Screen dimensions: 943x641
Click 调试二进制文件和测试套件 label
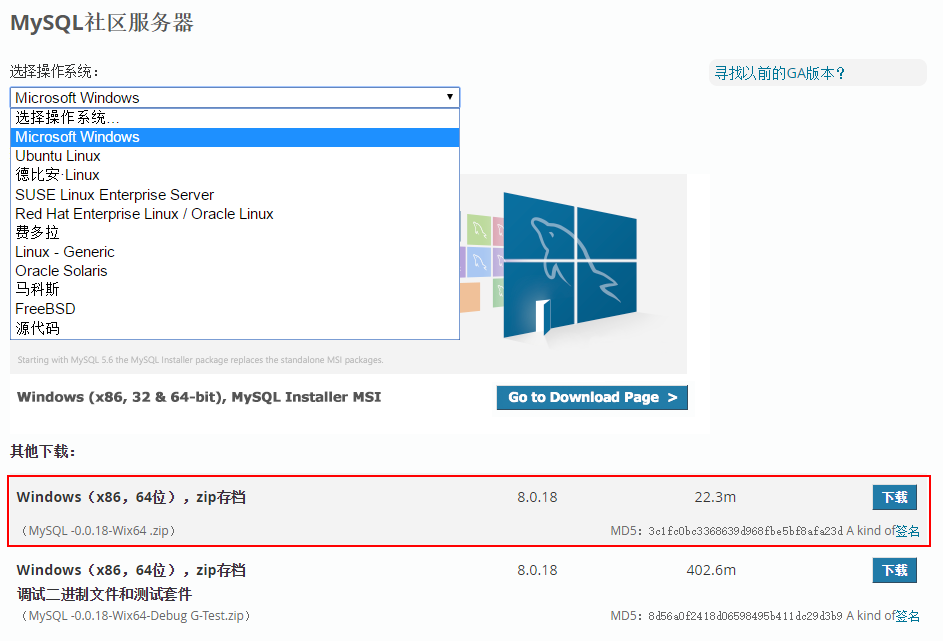(104, 594)
